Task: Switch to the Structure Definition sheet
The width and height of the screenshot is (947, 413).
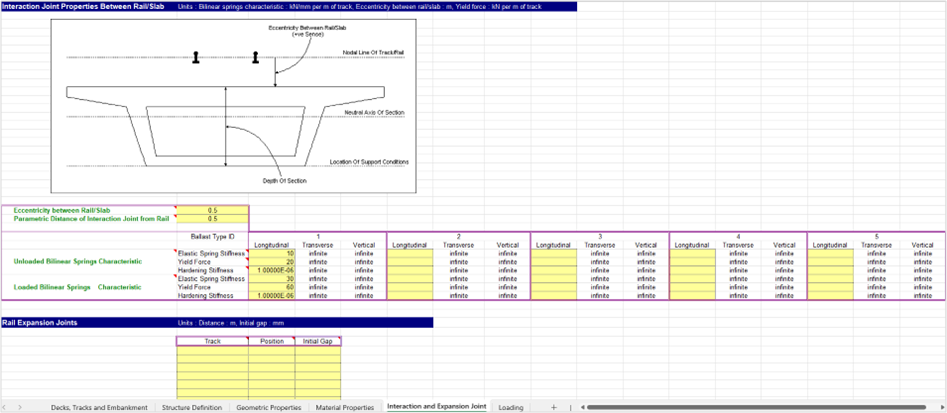Action: tap(192, 407)
